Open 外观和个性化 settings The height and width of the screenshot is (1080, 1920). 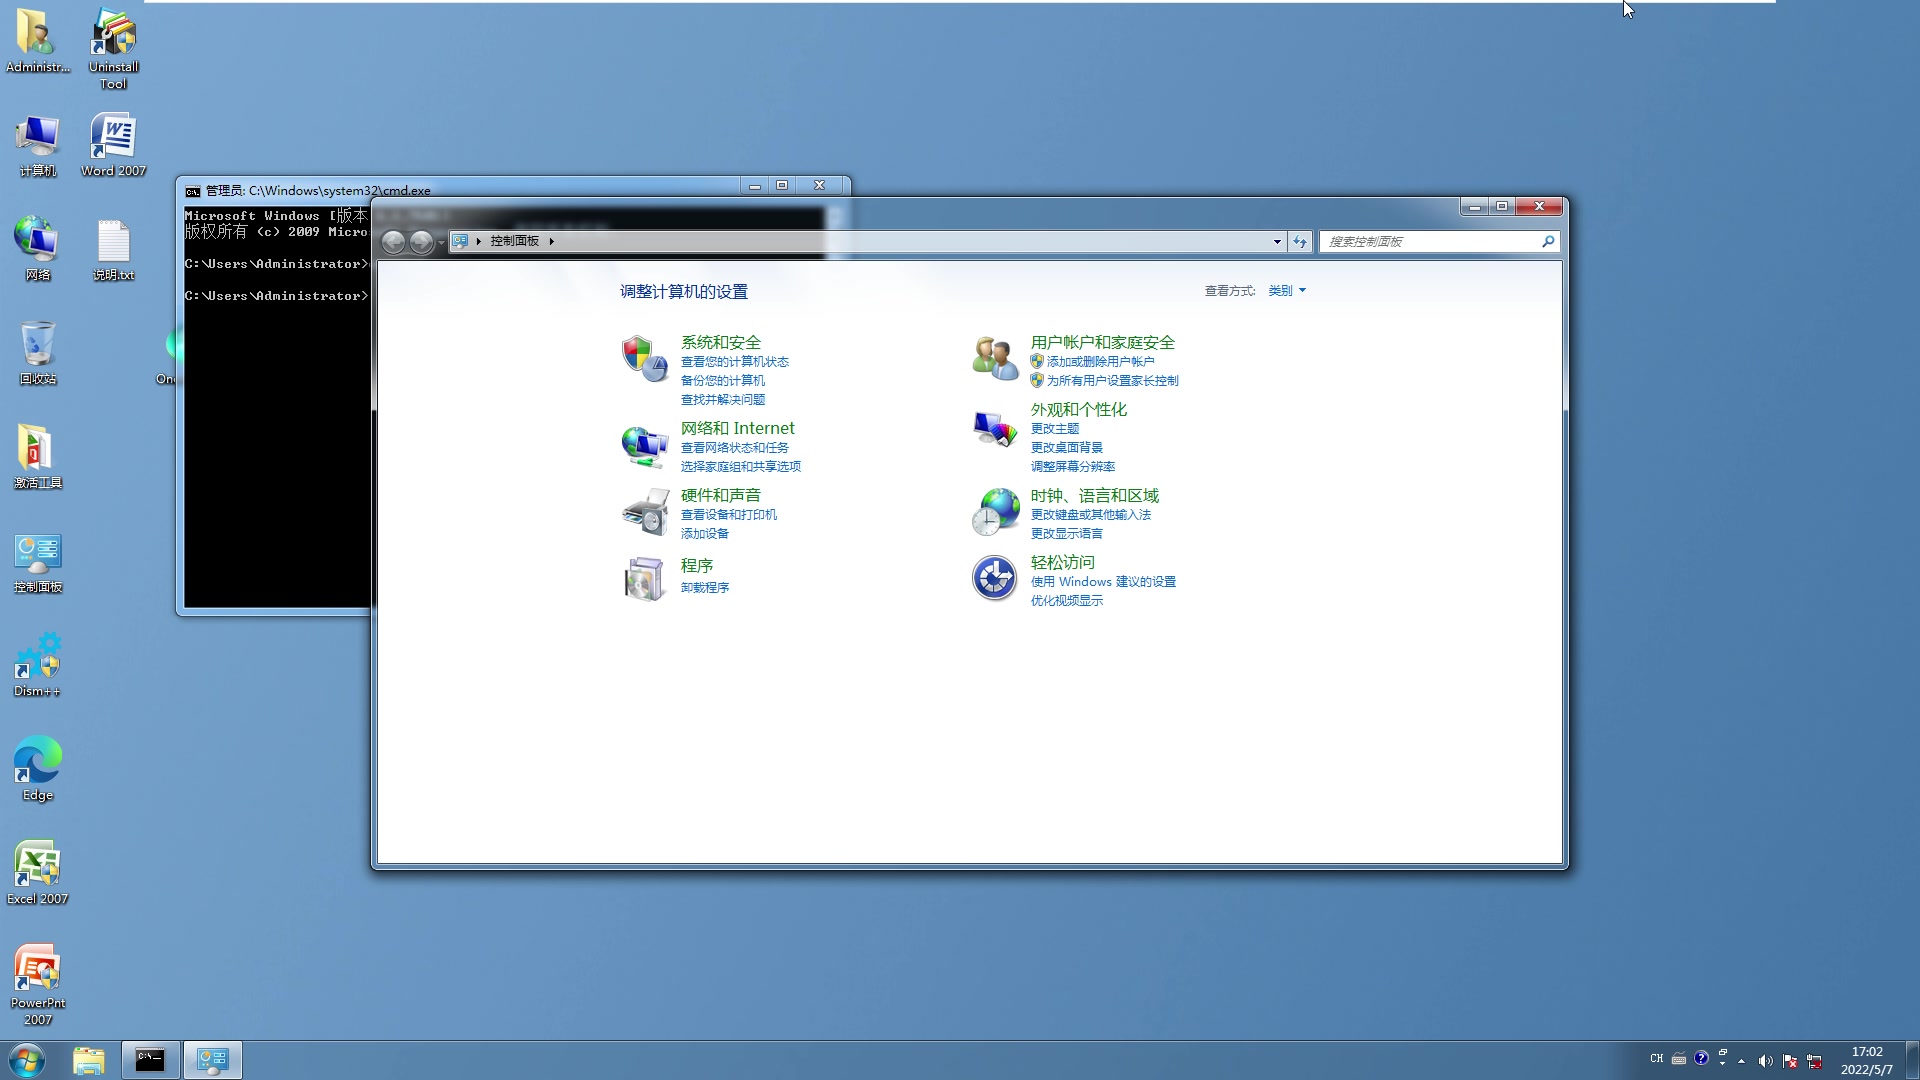pos(1077,409)
